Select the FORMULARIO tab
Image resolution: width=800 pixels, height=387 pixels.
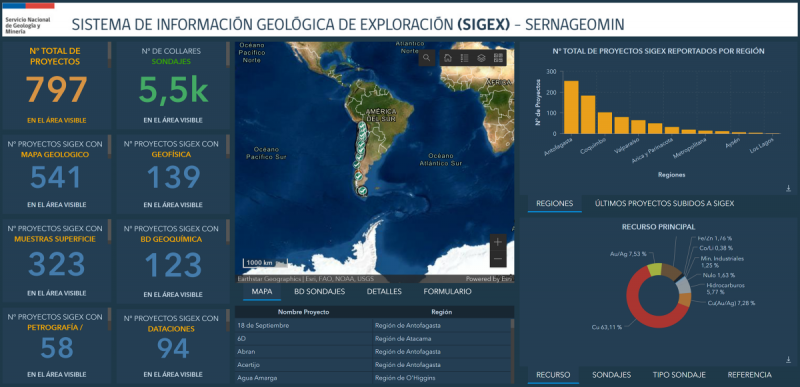[447, 292]
